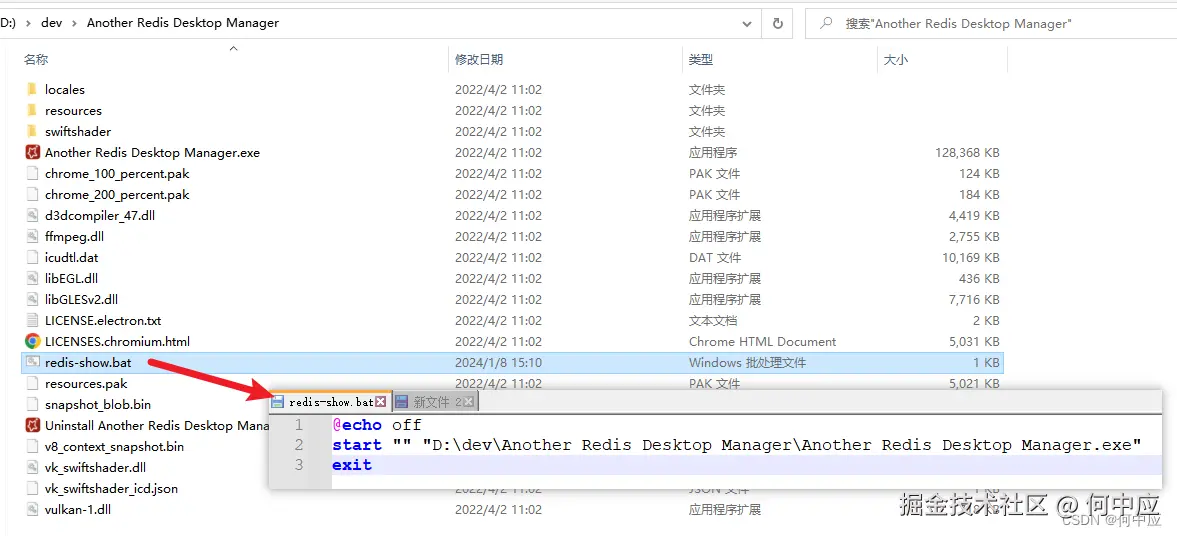Click the 10,169 KB size cell

[971, 257]
